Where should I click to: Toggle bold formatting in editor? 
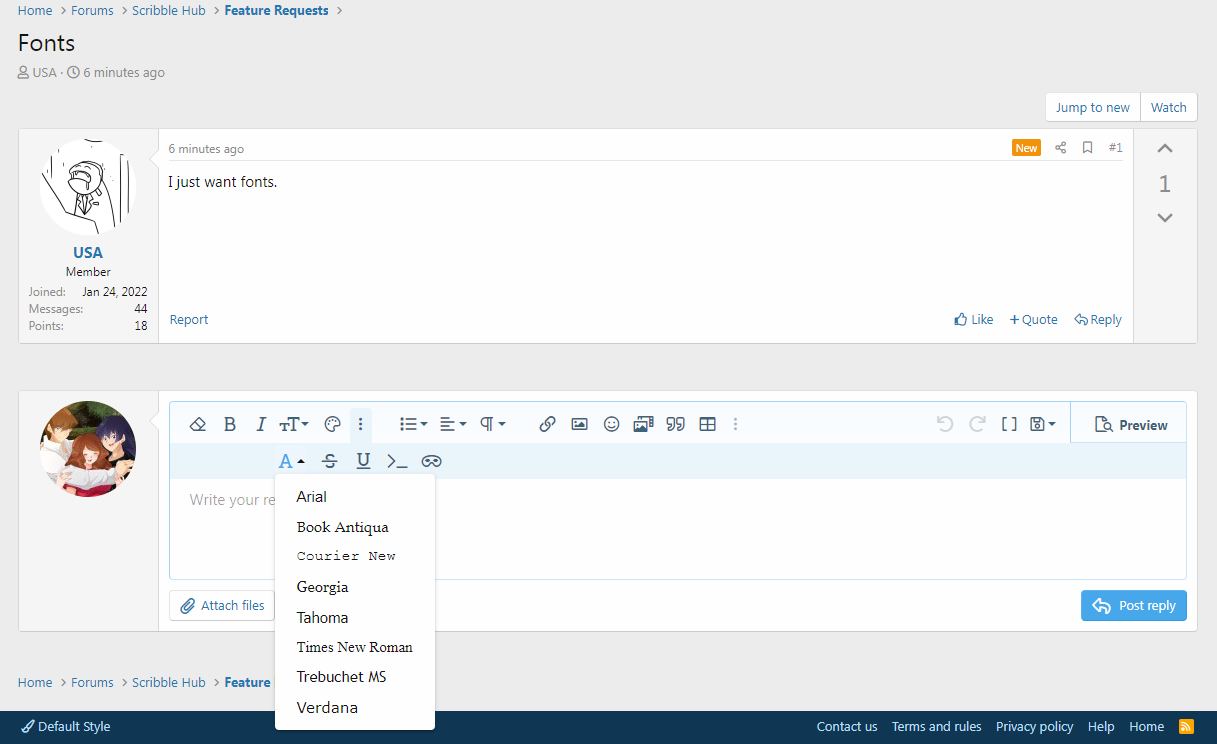pyautogui.click(x=230, y=424)
